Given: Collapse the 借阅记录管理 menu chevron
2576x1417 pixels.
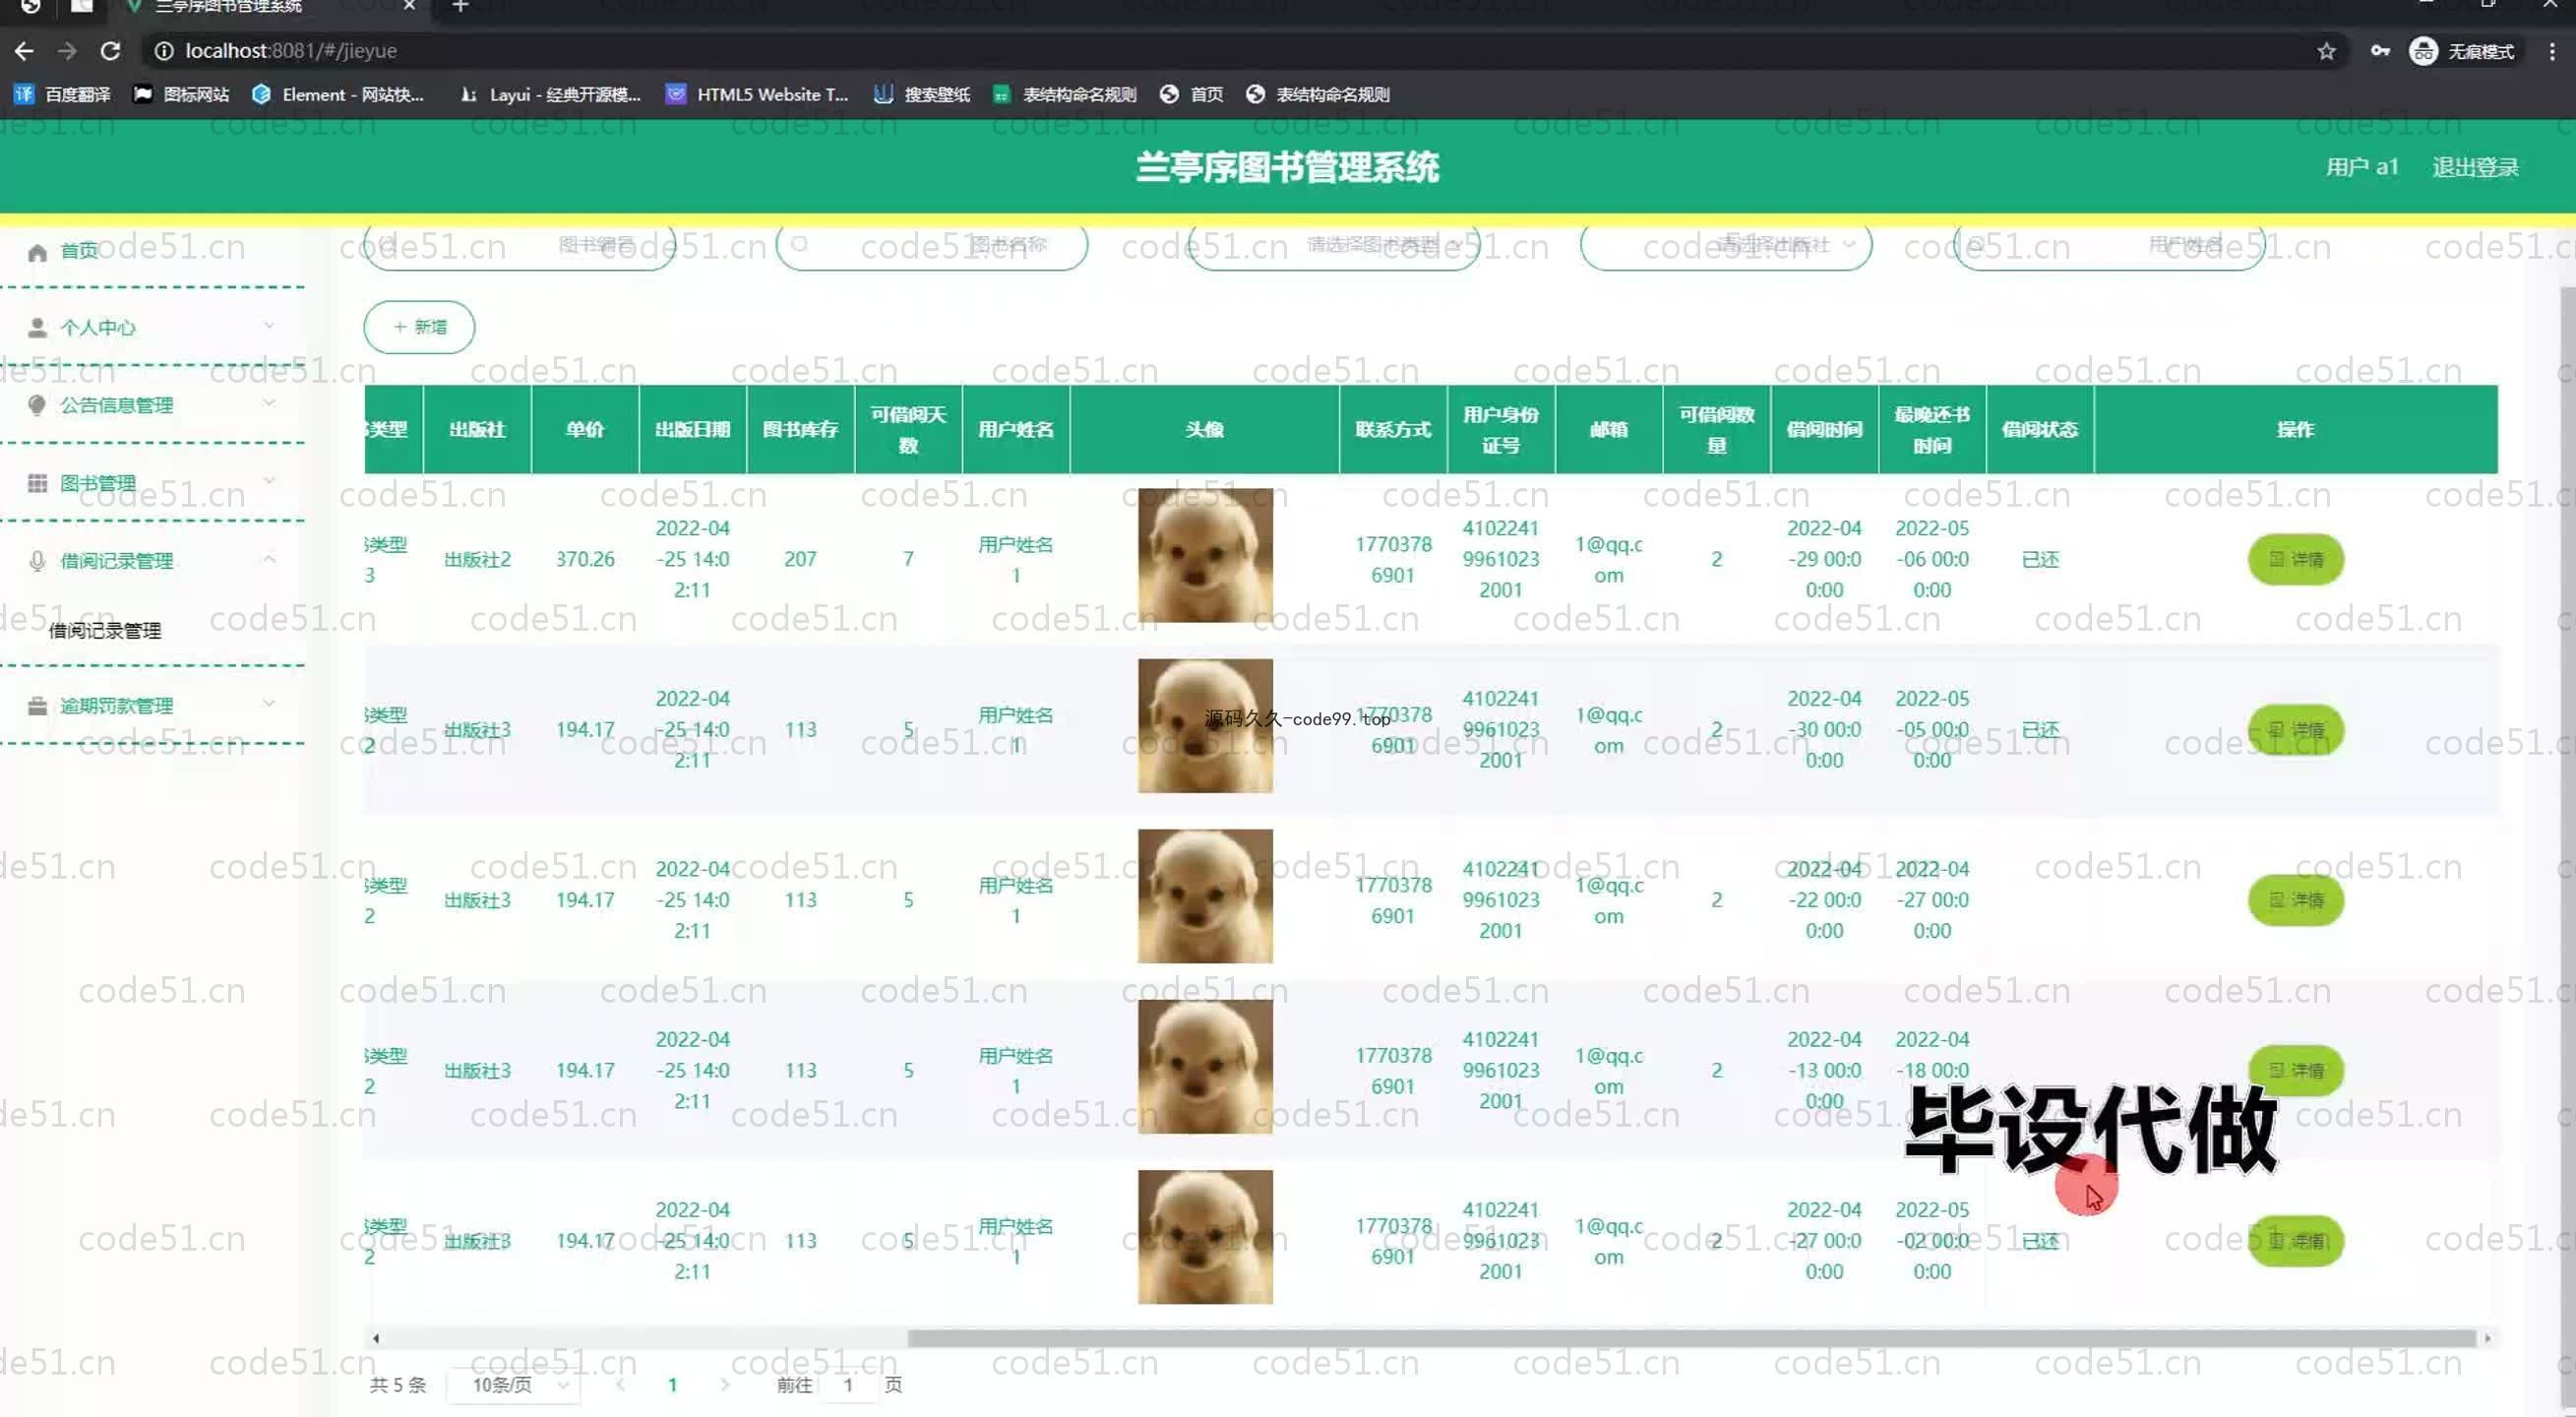Looking at the screenshot, I should pyautogui.click(x=269, y=558).
